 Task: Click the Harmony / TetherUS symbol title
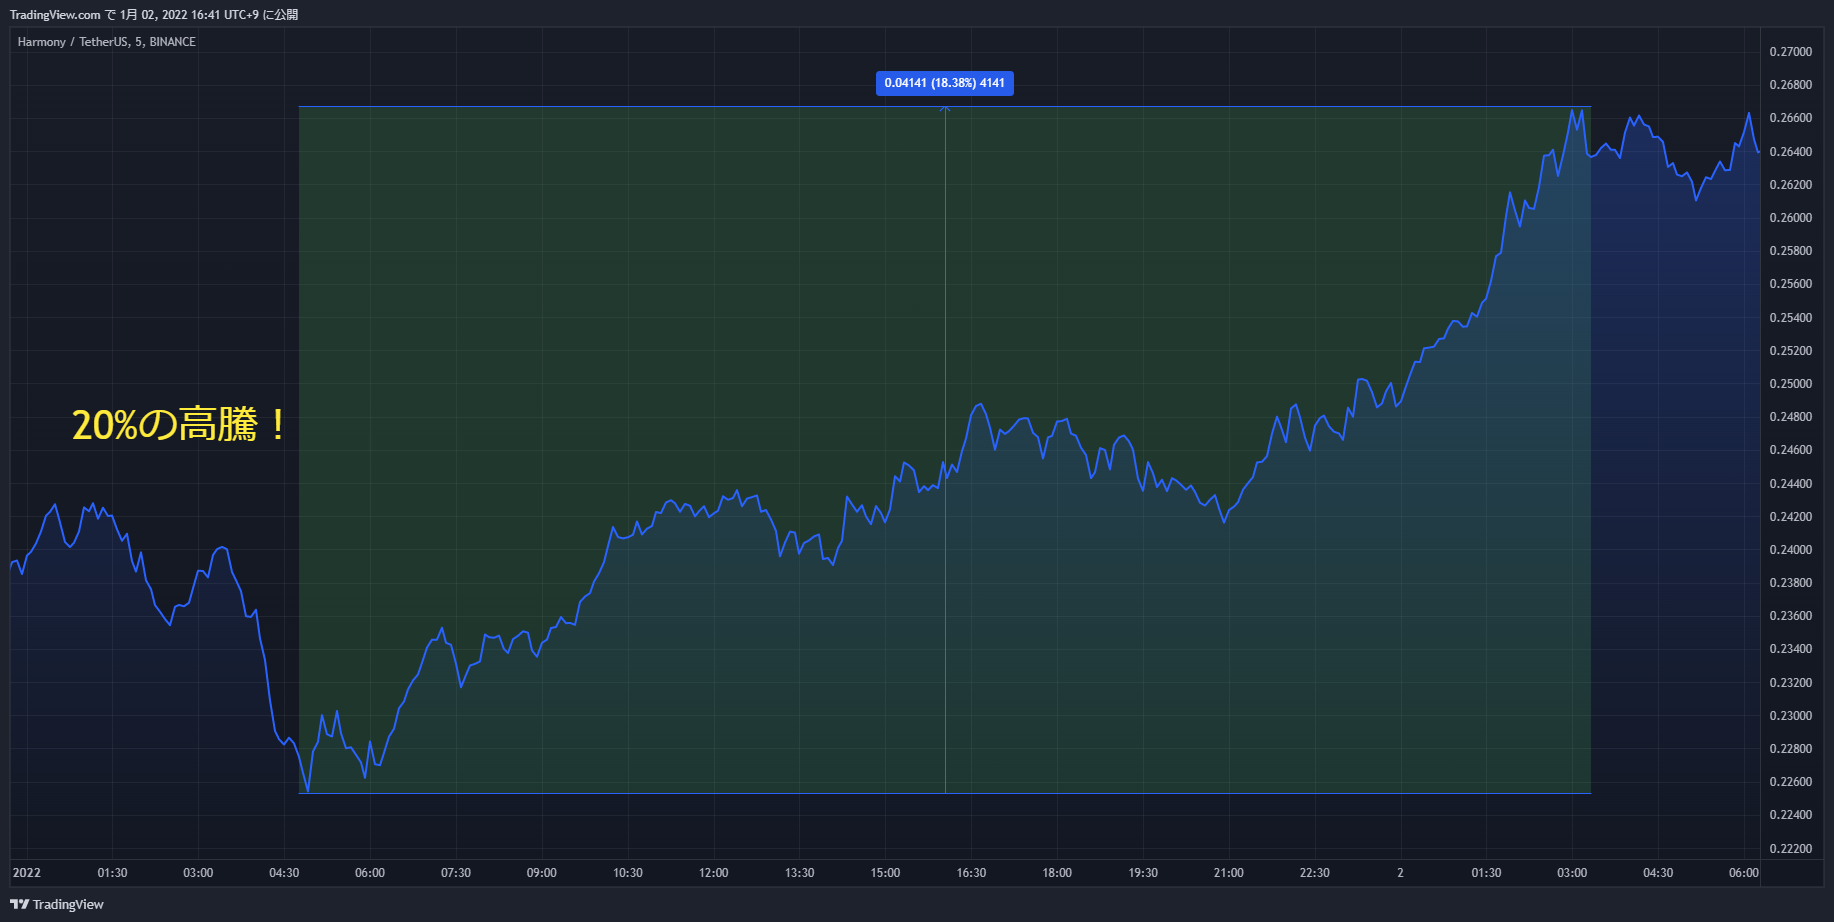(x=107, y=42)
